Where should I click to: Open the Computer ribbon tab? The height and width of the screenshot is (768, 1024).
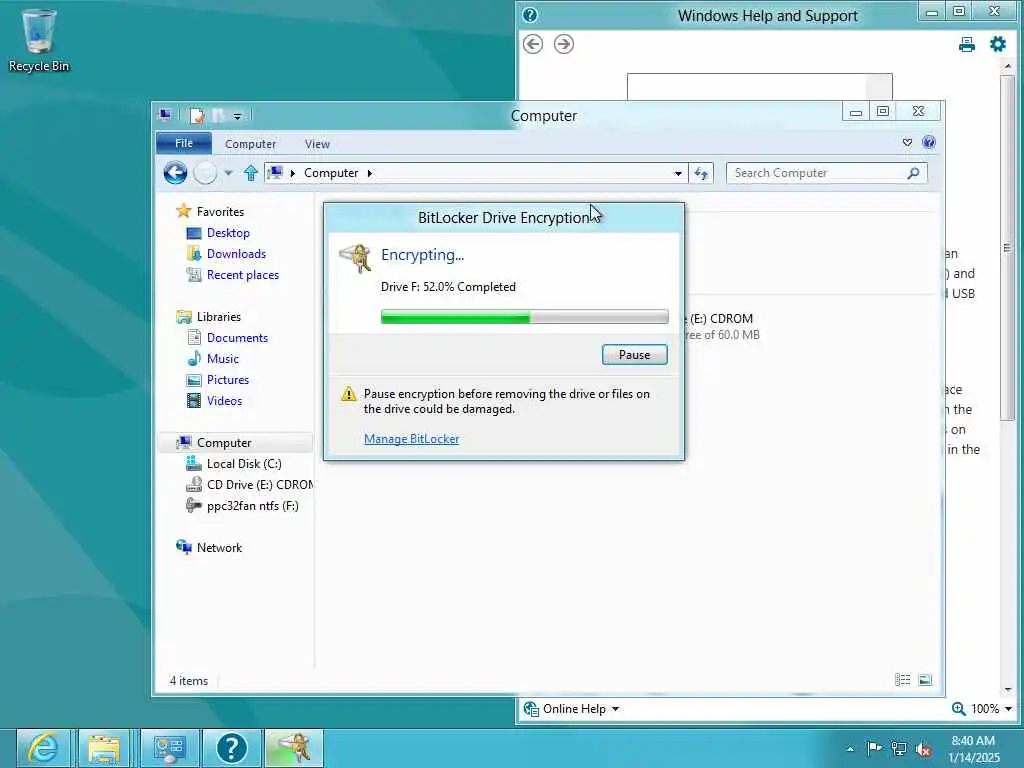coord(250,144)
